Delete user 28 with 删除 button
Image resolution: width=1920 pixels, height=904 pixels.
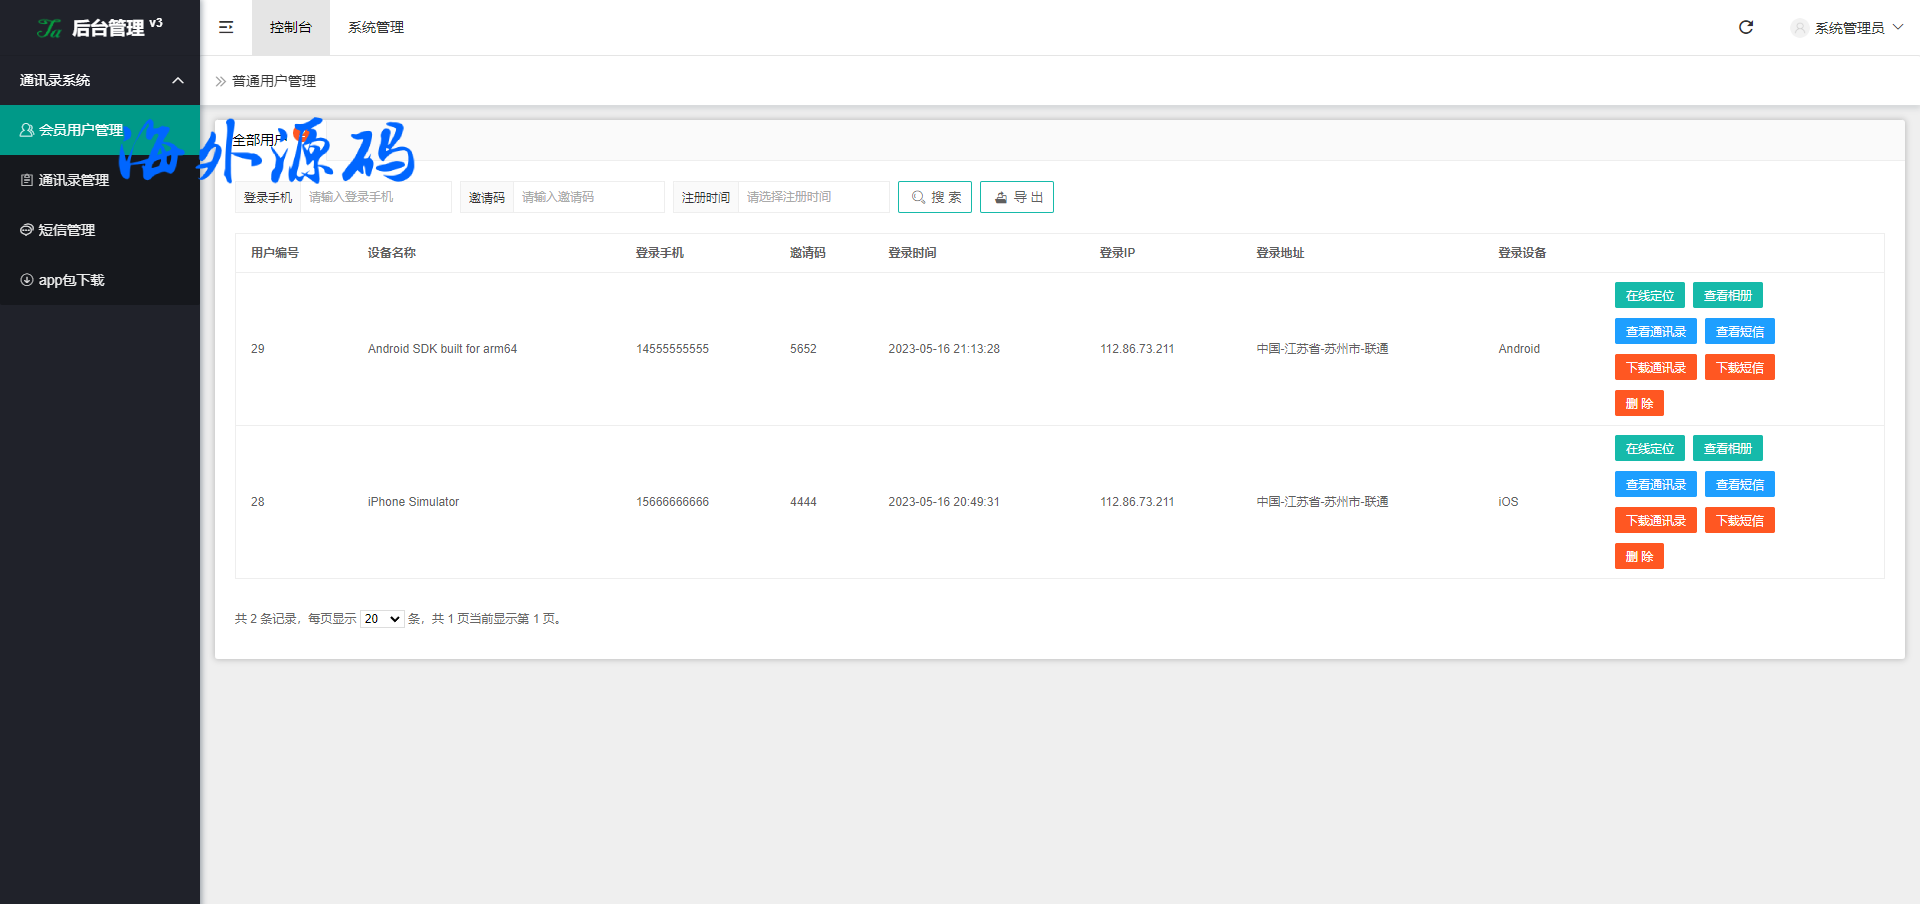(x=1639, y=556)
